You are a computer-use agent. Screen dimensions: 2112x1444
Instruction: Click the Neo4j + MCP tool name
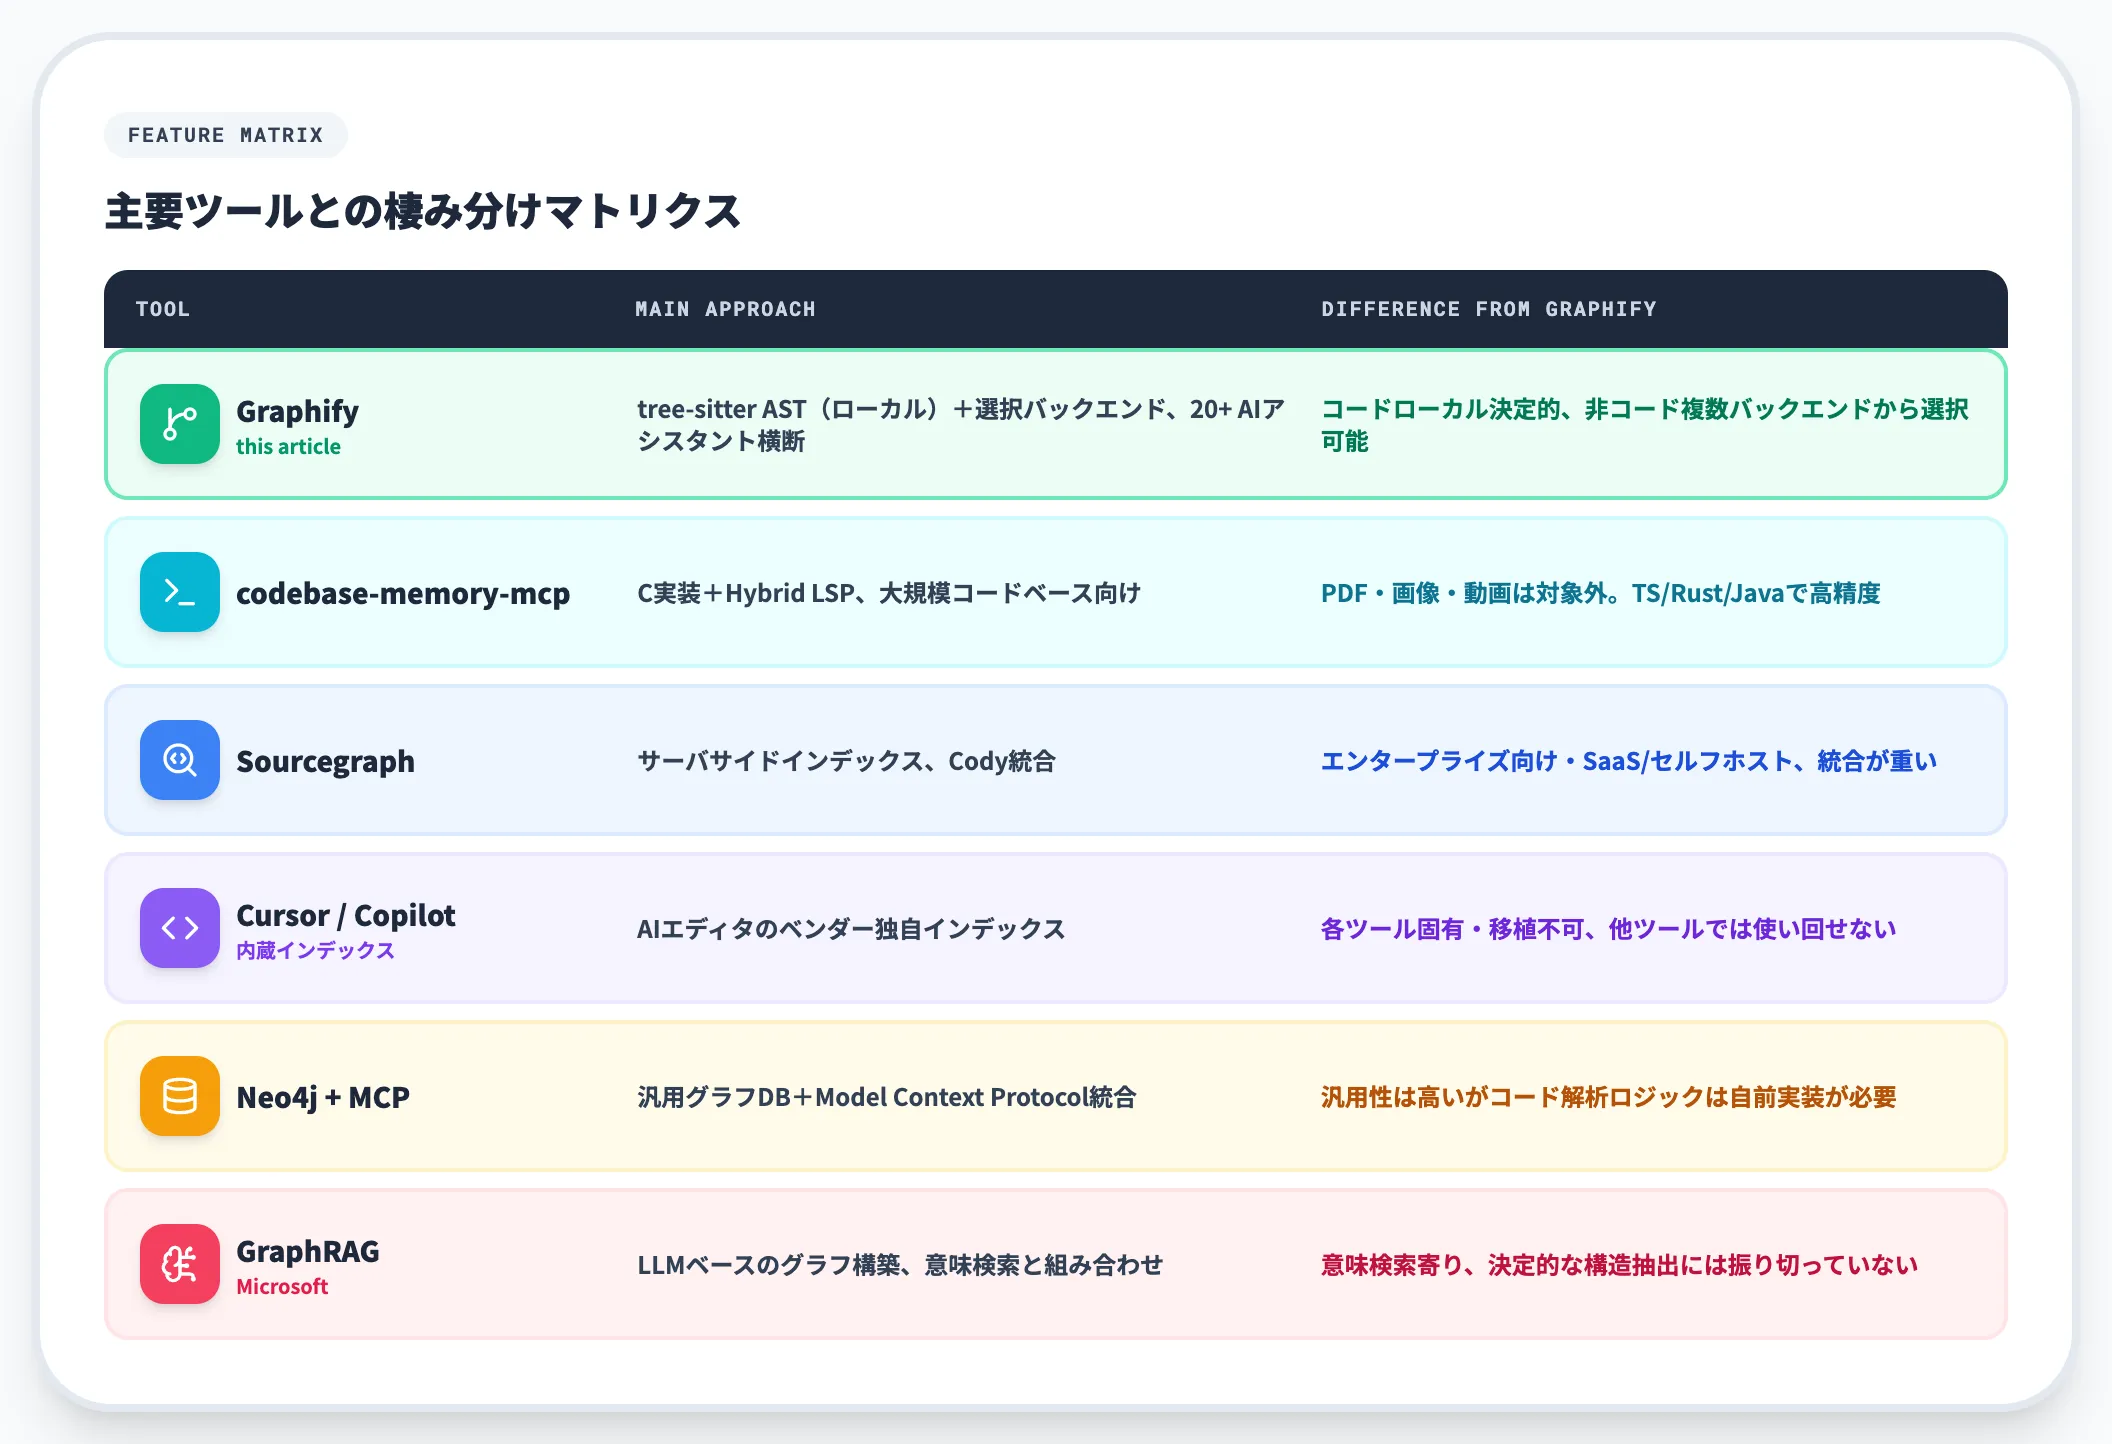(x=323, y=1097)
